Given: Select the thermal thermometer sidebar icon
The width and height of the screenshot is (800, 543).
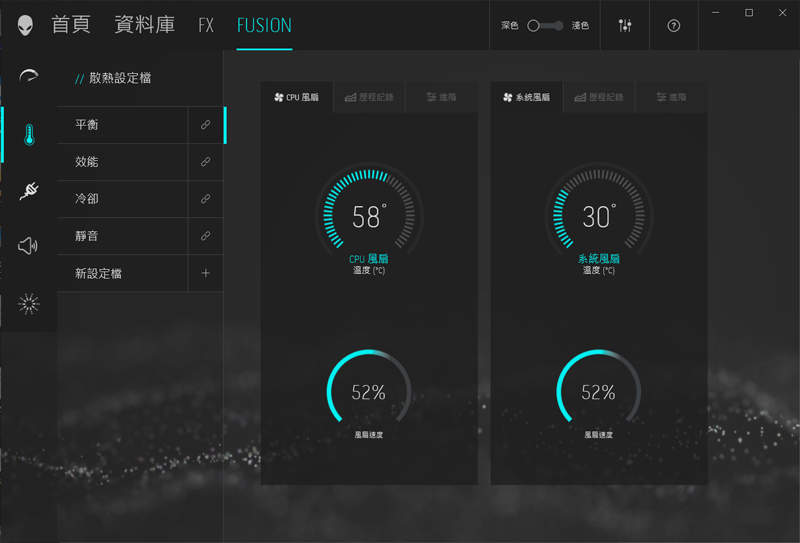Looking at the screenshot, I should pyautogui.click(x=29, y=135).
